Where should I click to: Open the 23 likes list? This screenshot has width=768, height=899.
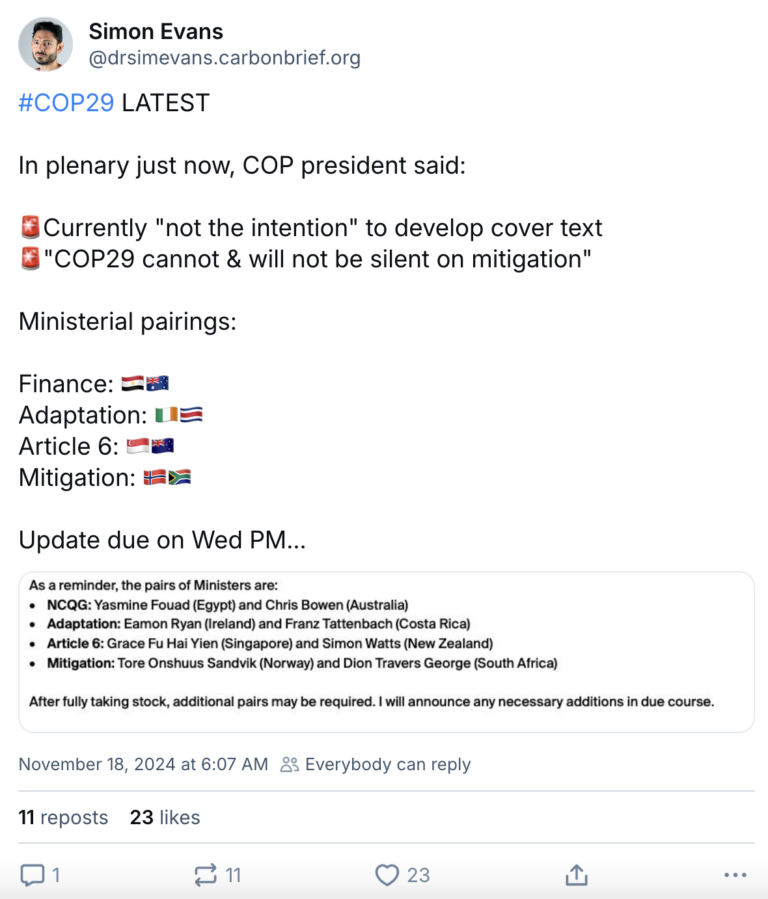(164, 817)
